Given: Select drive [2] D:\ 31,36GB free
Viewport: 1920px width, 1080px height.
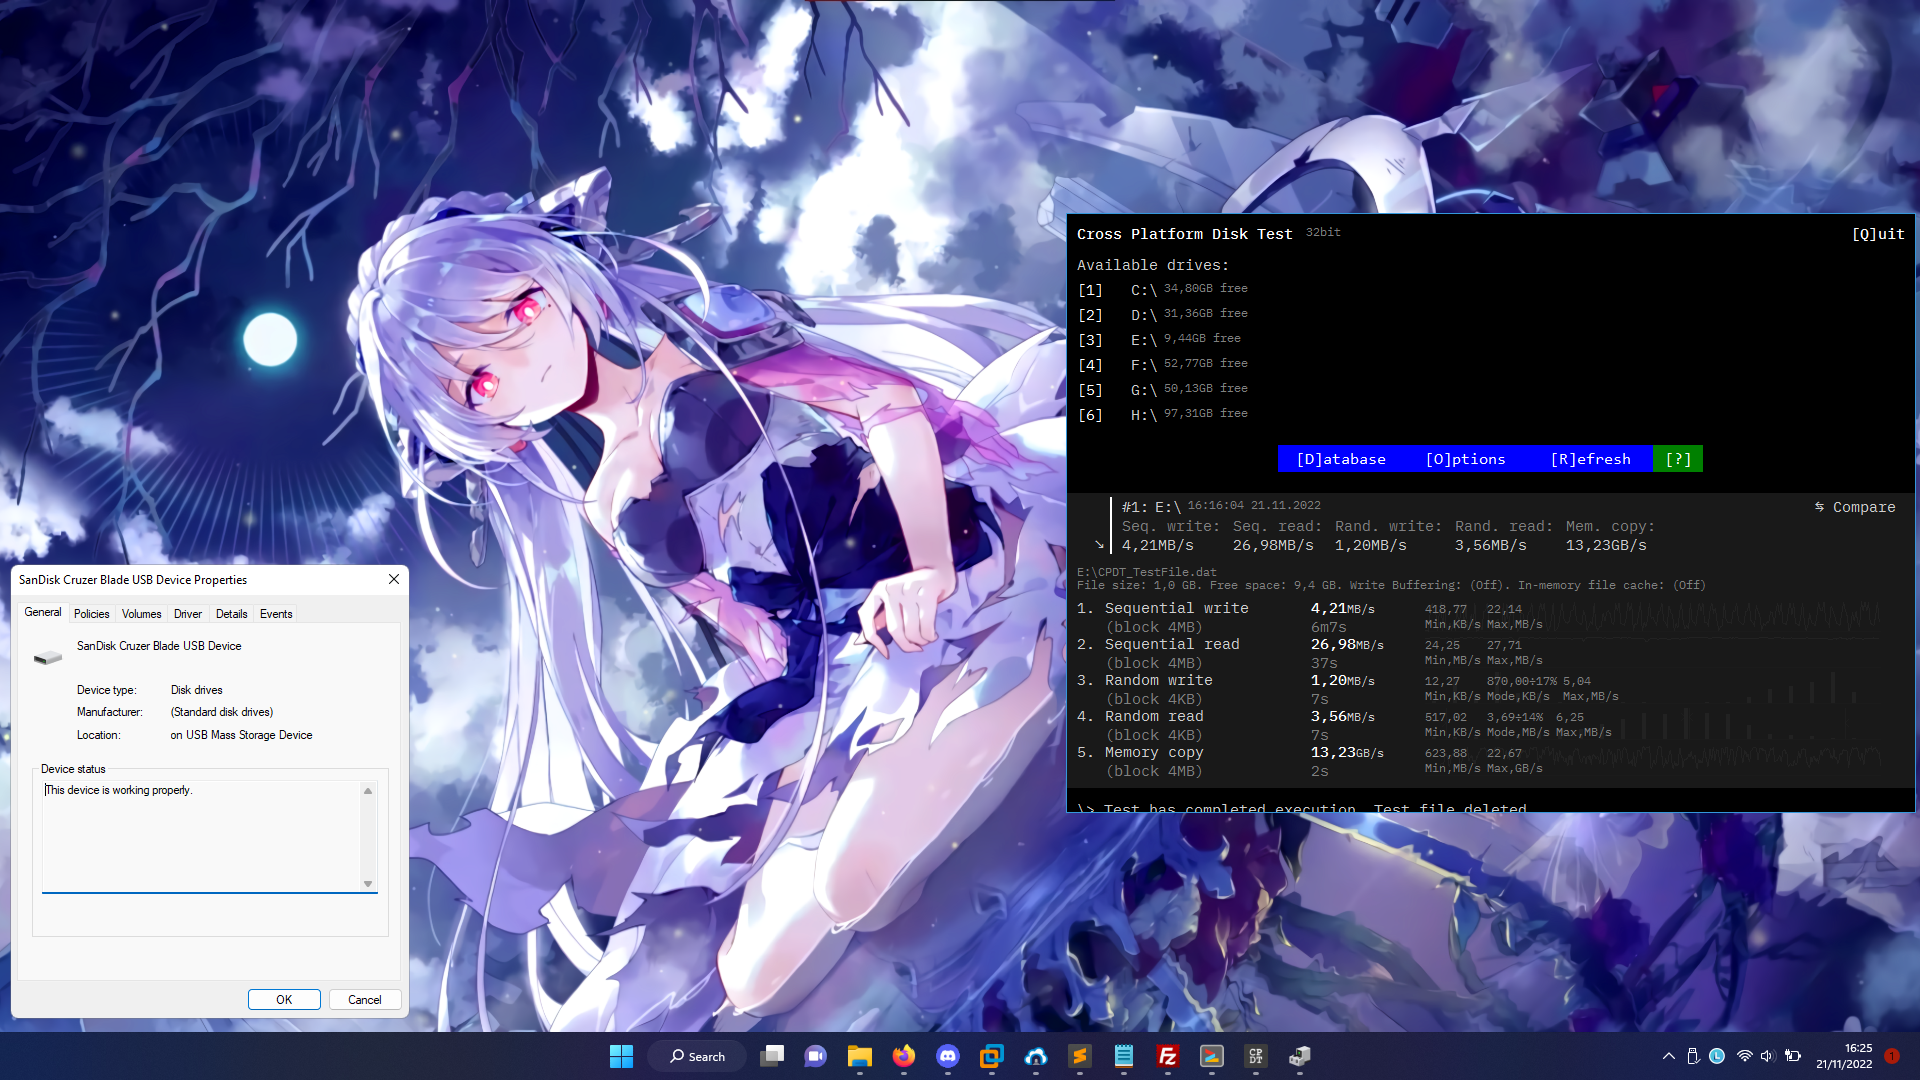Looking at the screenshot, I should [1163, 314].
